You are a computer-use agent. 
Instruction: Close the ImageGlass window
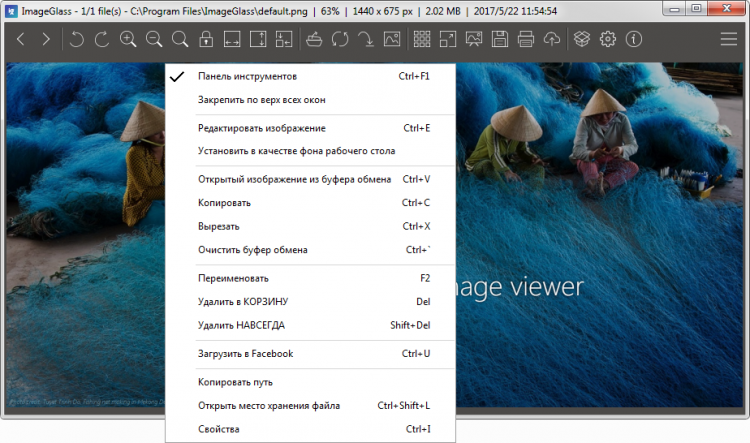pos(726,8)
